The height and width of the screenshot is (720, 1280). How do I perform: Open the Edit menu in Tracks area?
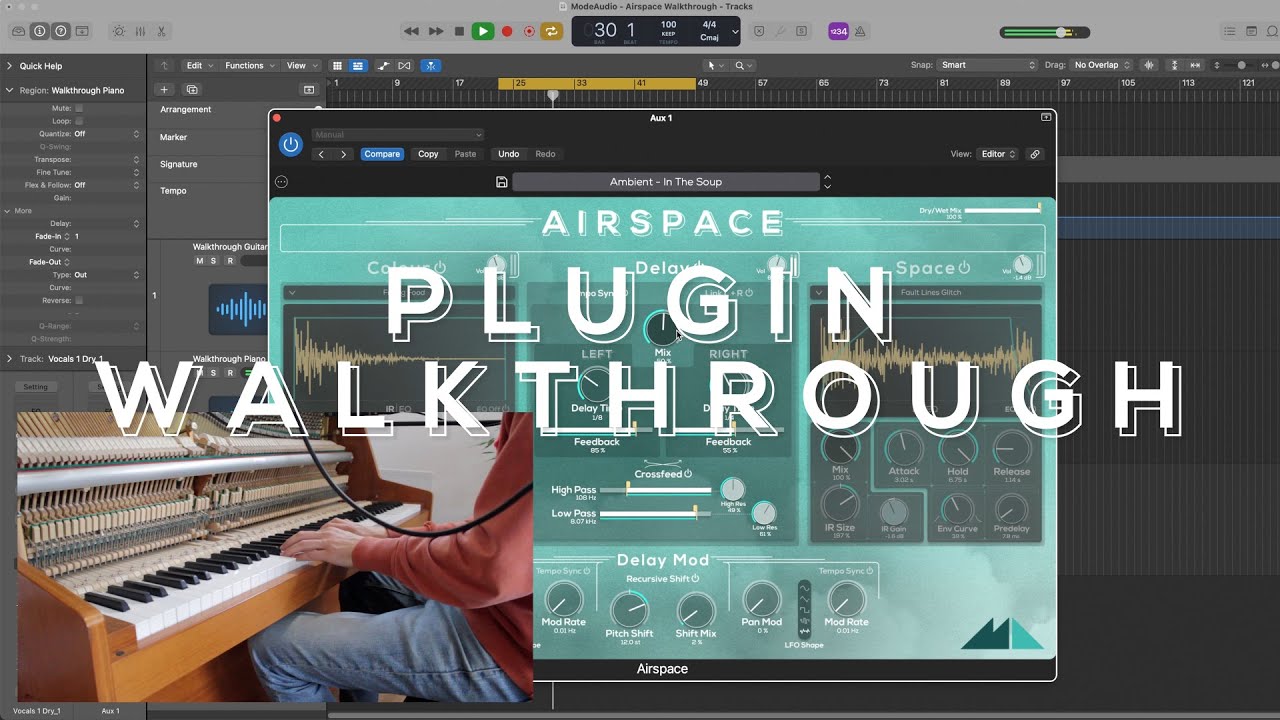click(x=198, y=65)
